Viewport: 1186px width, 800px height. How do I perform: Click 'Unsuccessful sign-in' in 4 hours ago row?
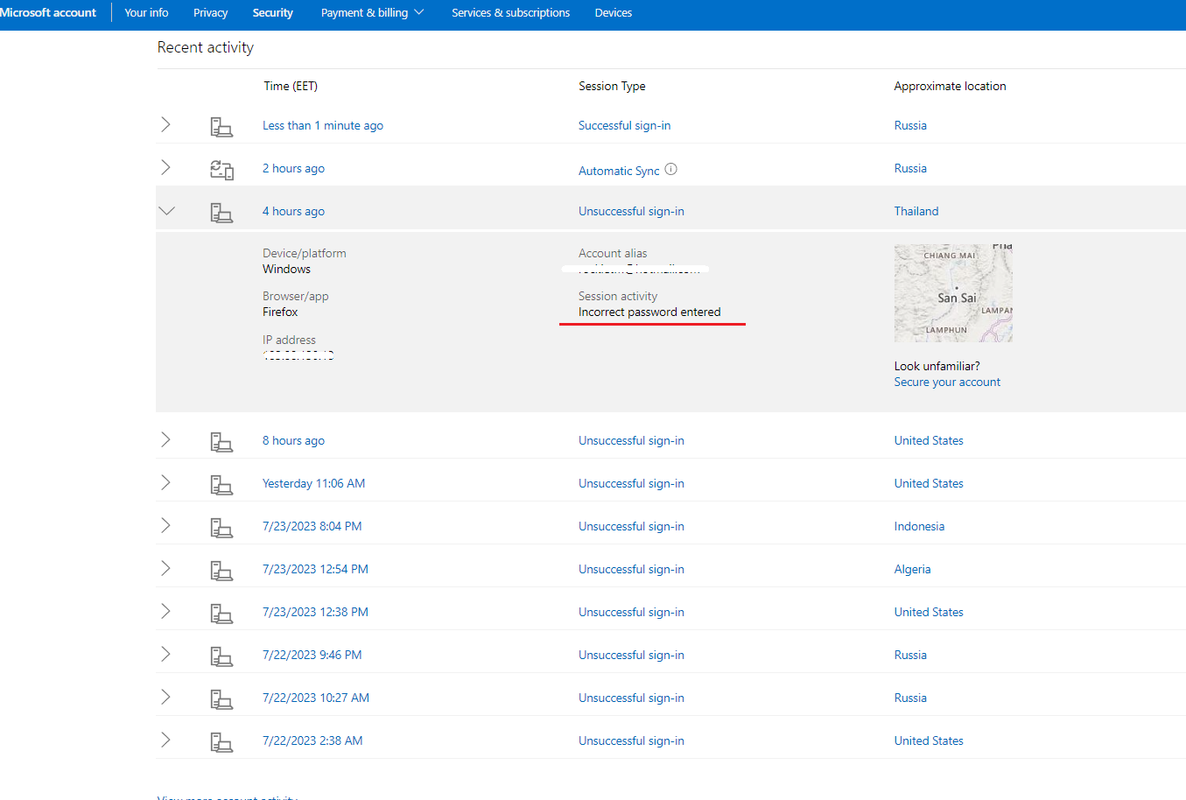tap(631, 212)
